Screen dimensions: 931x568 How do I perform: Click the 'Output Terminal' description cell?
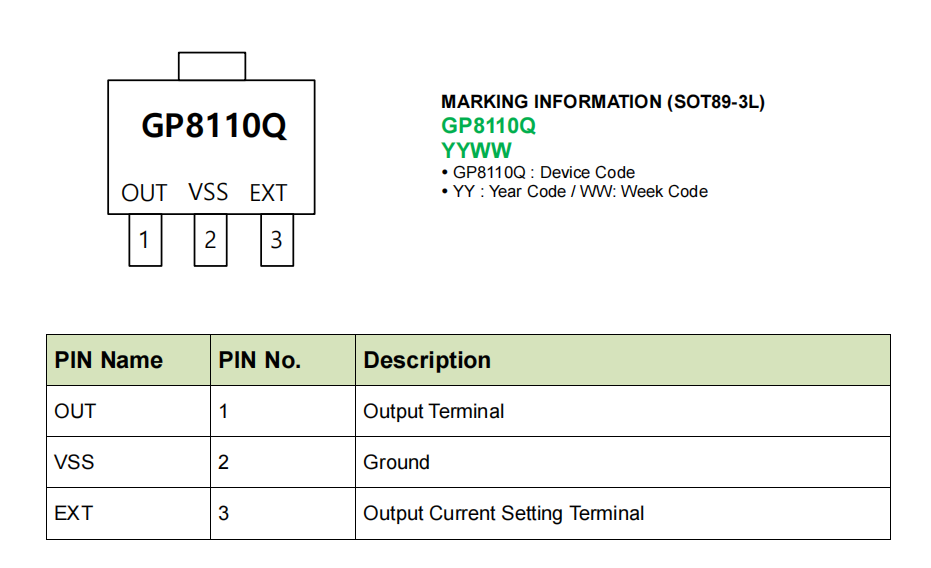(434, 411)
